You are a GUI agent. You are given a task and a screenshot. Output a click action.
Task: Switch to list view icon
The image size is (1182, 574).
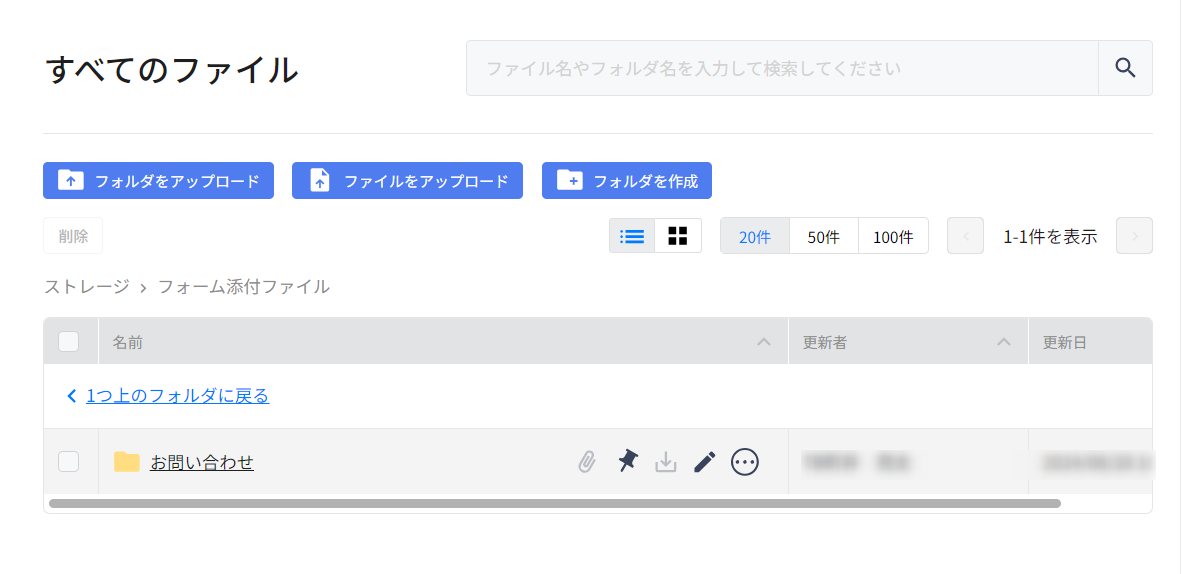[x=632, y=236]
